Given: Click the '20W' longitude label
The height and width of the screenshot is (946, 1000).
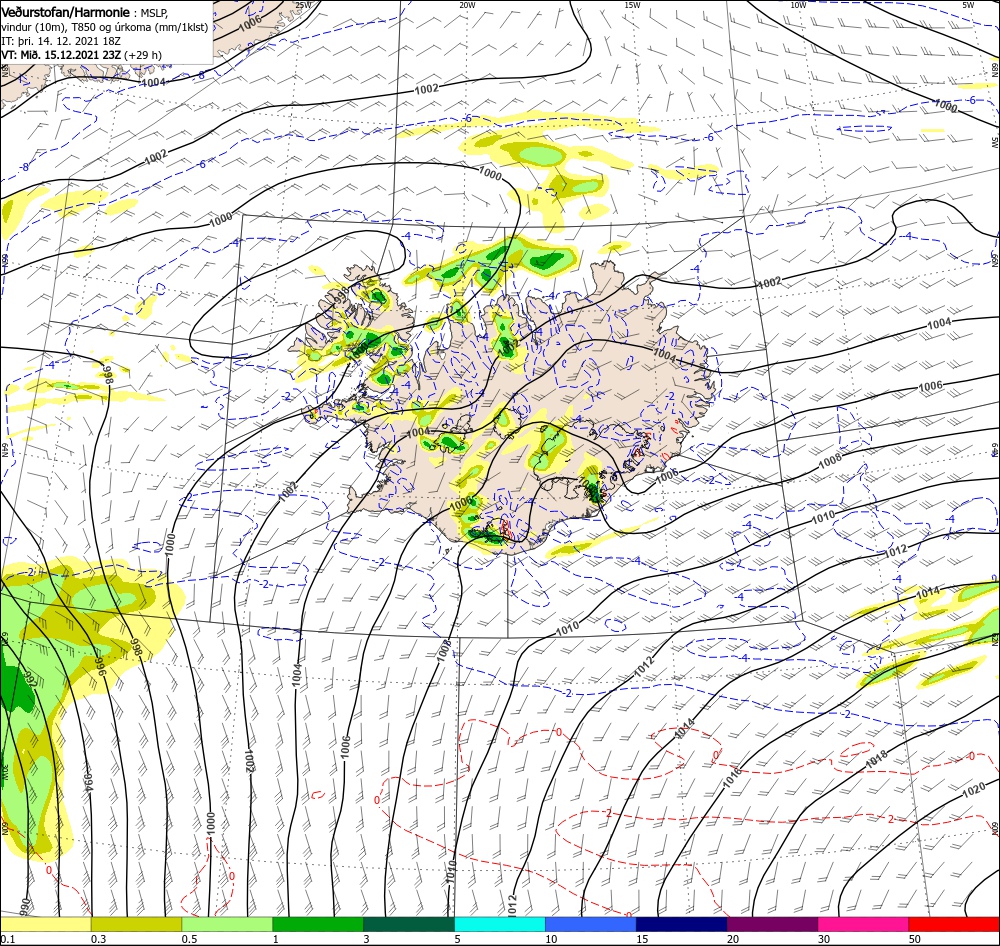Looking at the screenshot, I should point(467,5).
